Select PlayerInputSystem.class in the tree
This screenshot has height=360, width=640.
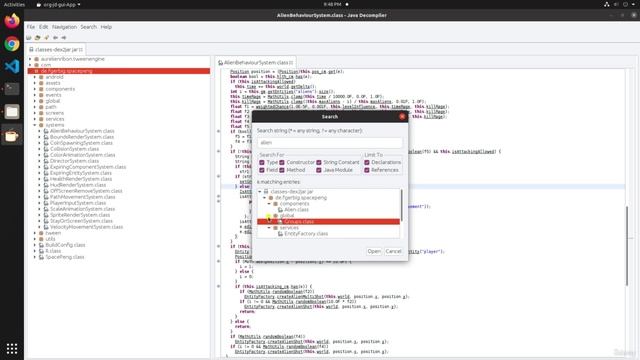click(x=78, y=203)
